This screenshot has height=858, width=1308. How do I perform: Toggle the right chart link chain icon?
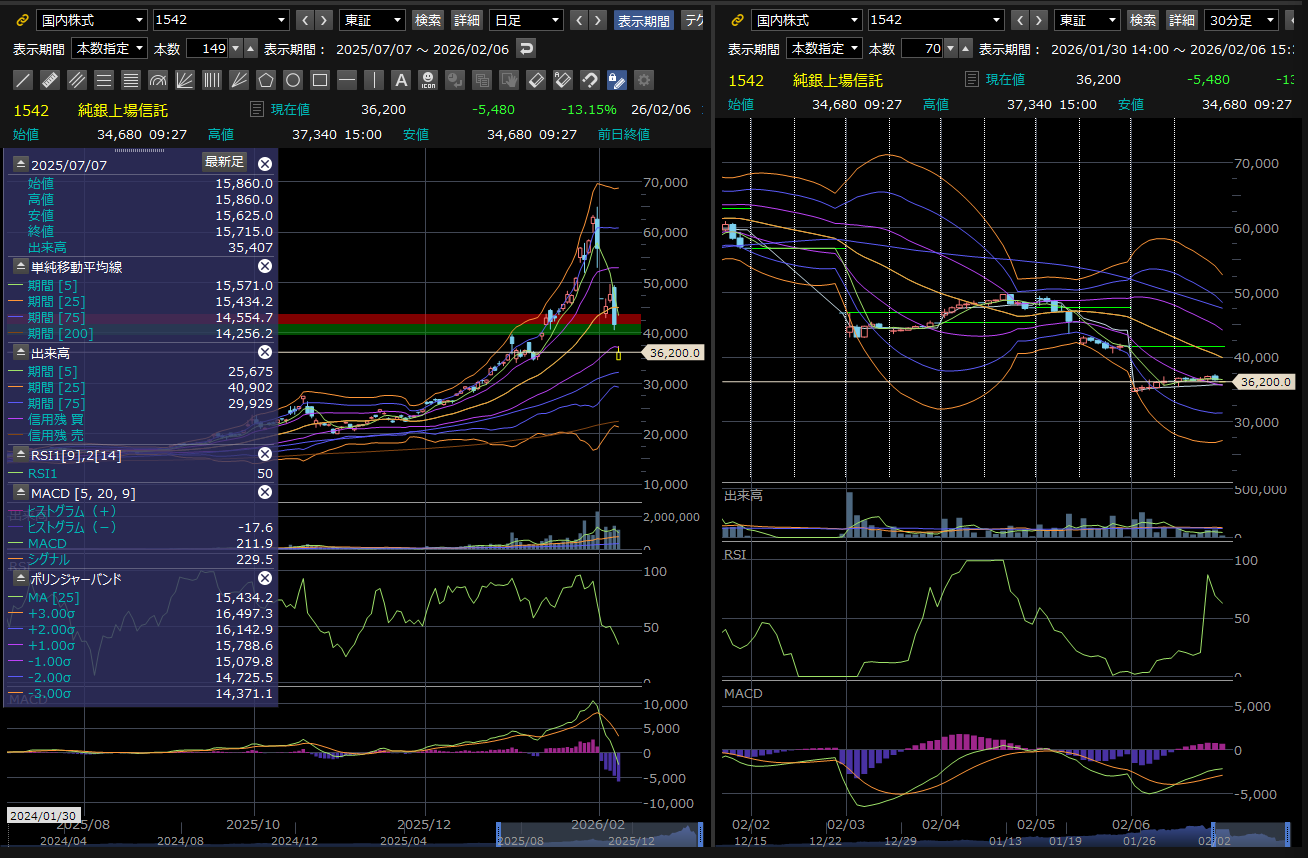(x=737, y=20)
